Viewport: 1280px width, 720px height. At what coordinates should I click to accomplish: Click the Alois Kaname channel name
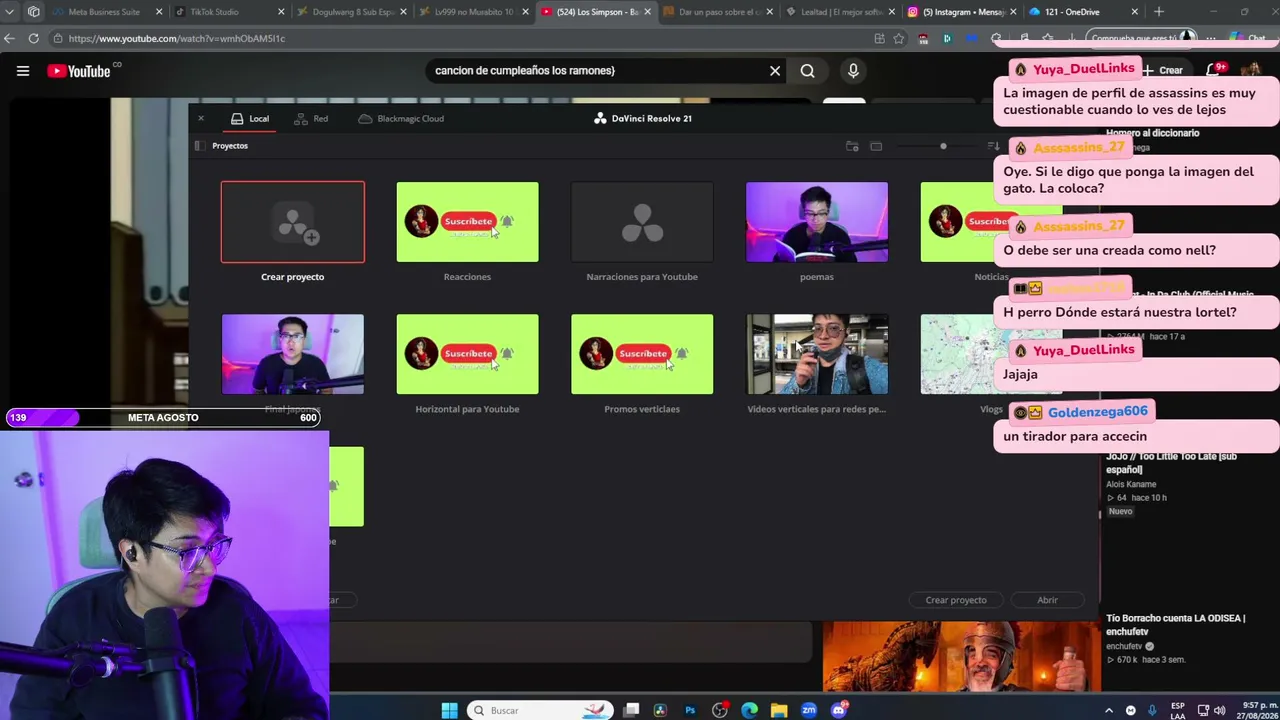[1131, 485]
